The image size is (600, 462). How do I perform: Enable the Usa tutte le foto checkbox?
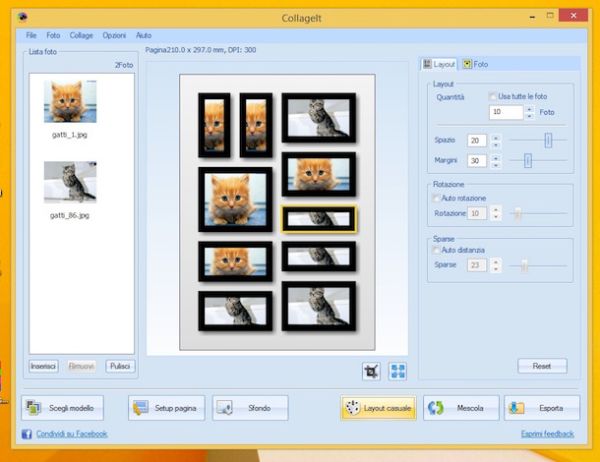coord(493,96)
